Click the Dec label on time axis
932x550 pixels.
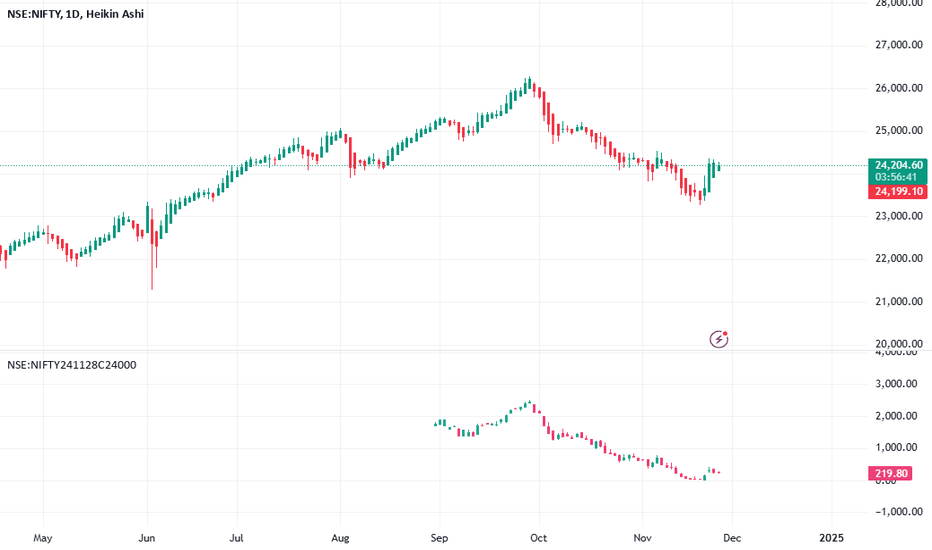pos(732,538)
